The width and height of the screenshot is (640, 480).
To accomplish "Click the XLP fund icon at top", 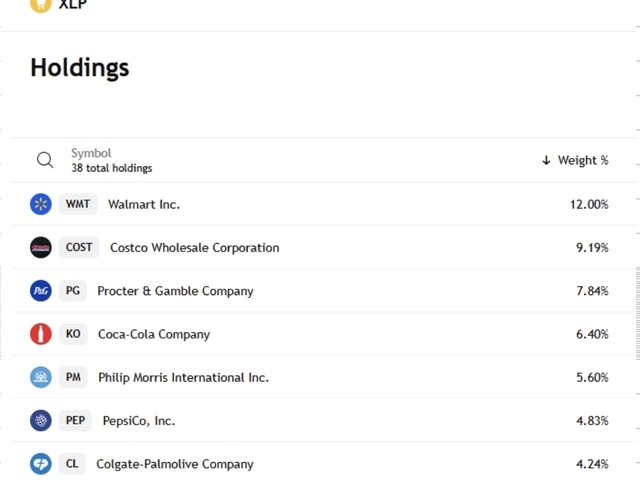I will point(41,4).
